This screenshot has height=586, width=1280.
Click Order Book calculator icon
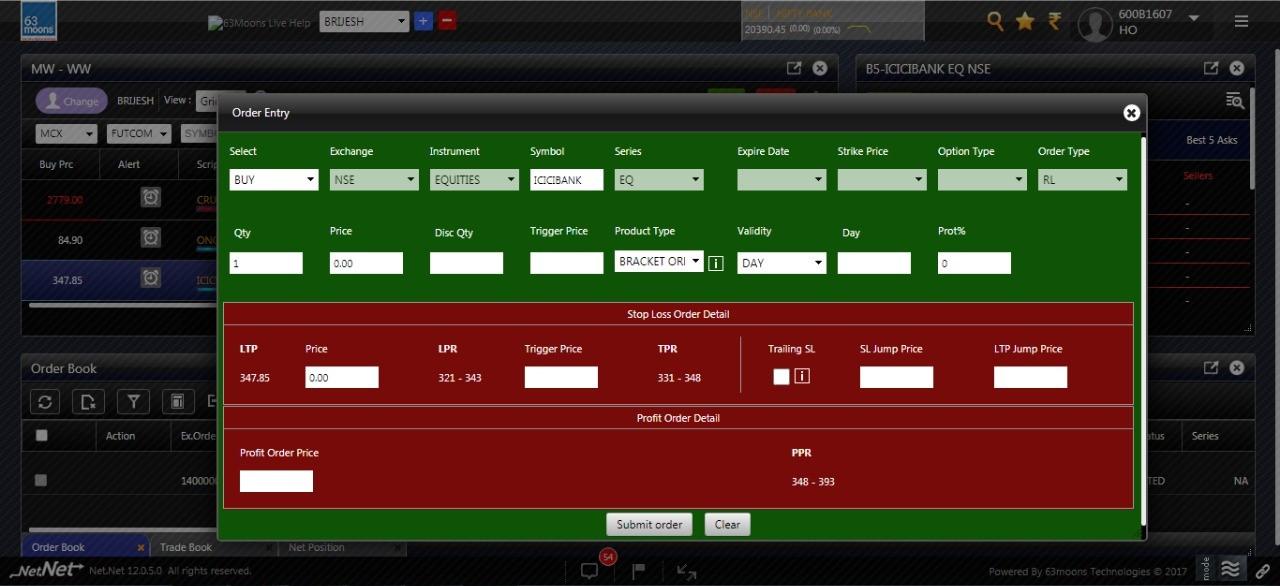coord(177,402)
